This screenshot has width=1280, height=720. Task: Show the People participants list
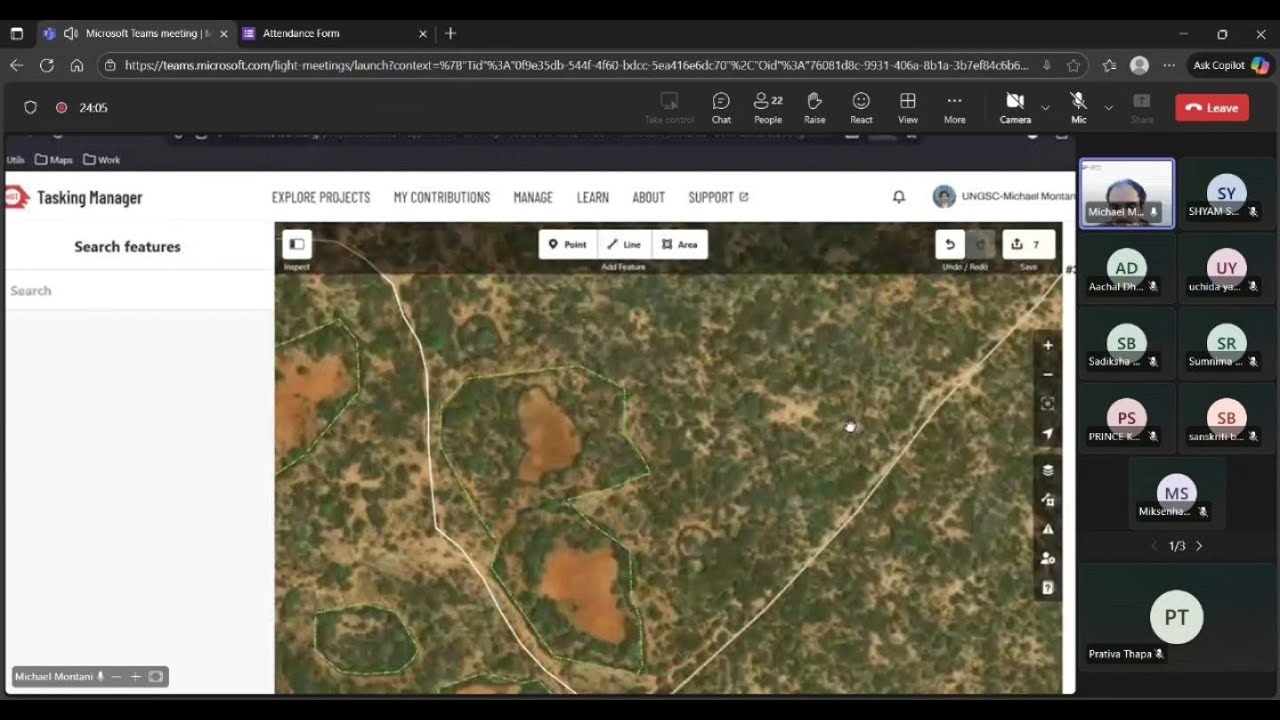click(768, 108)
